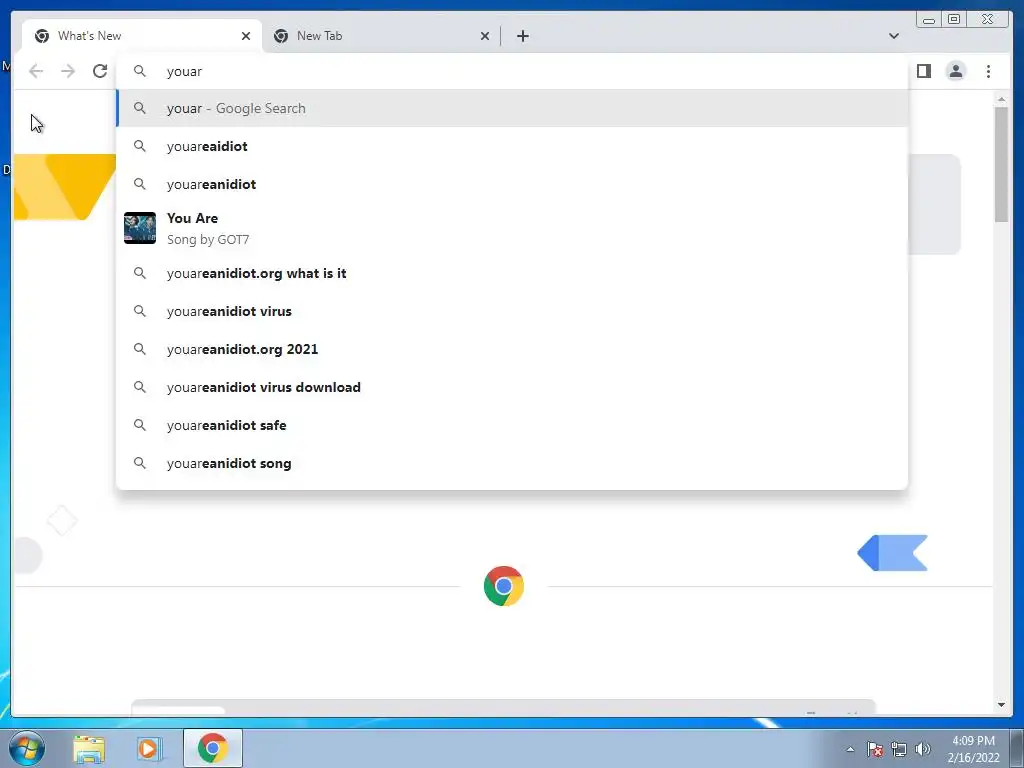Click the scrollbar down arrow

point(1001,705)
